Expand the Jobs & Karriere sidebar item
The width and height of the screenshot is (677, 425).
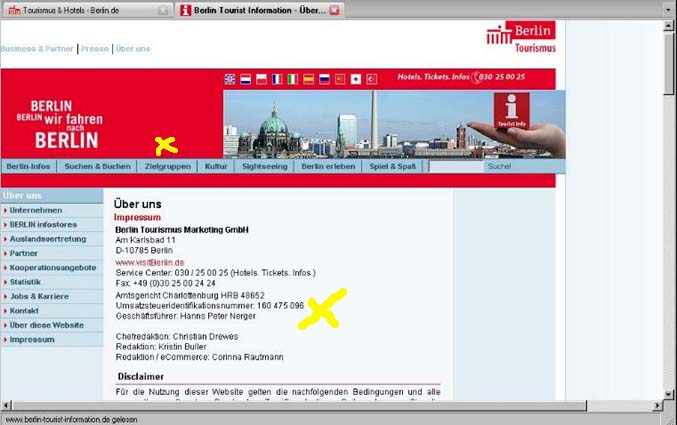point(40,296)
